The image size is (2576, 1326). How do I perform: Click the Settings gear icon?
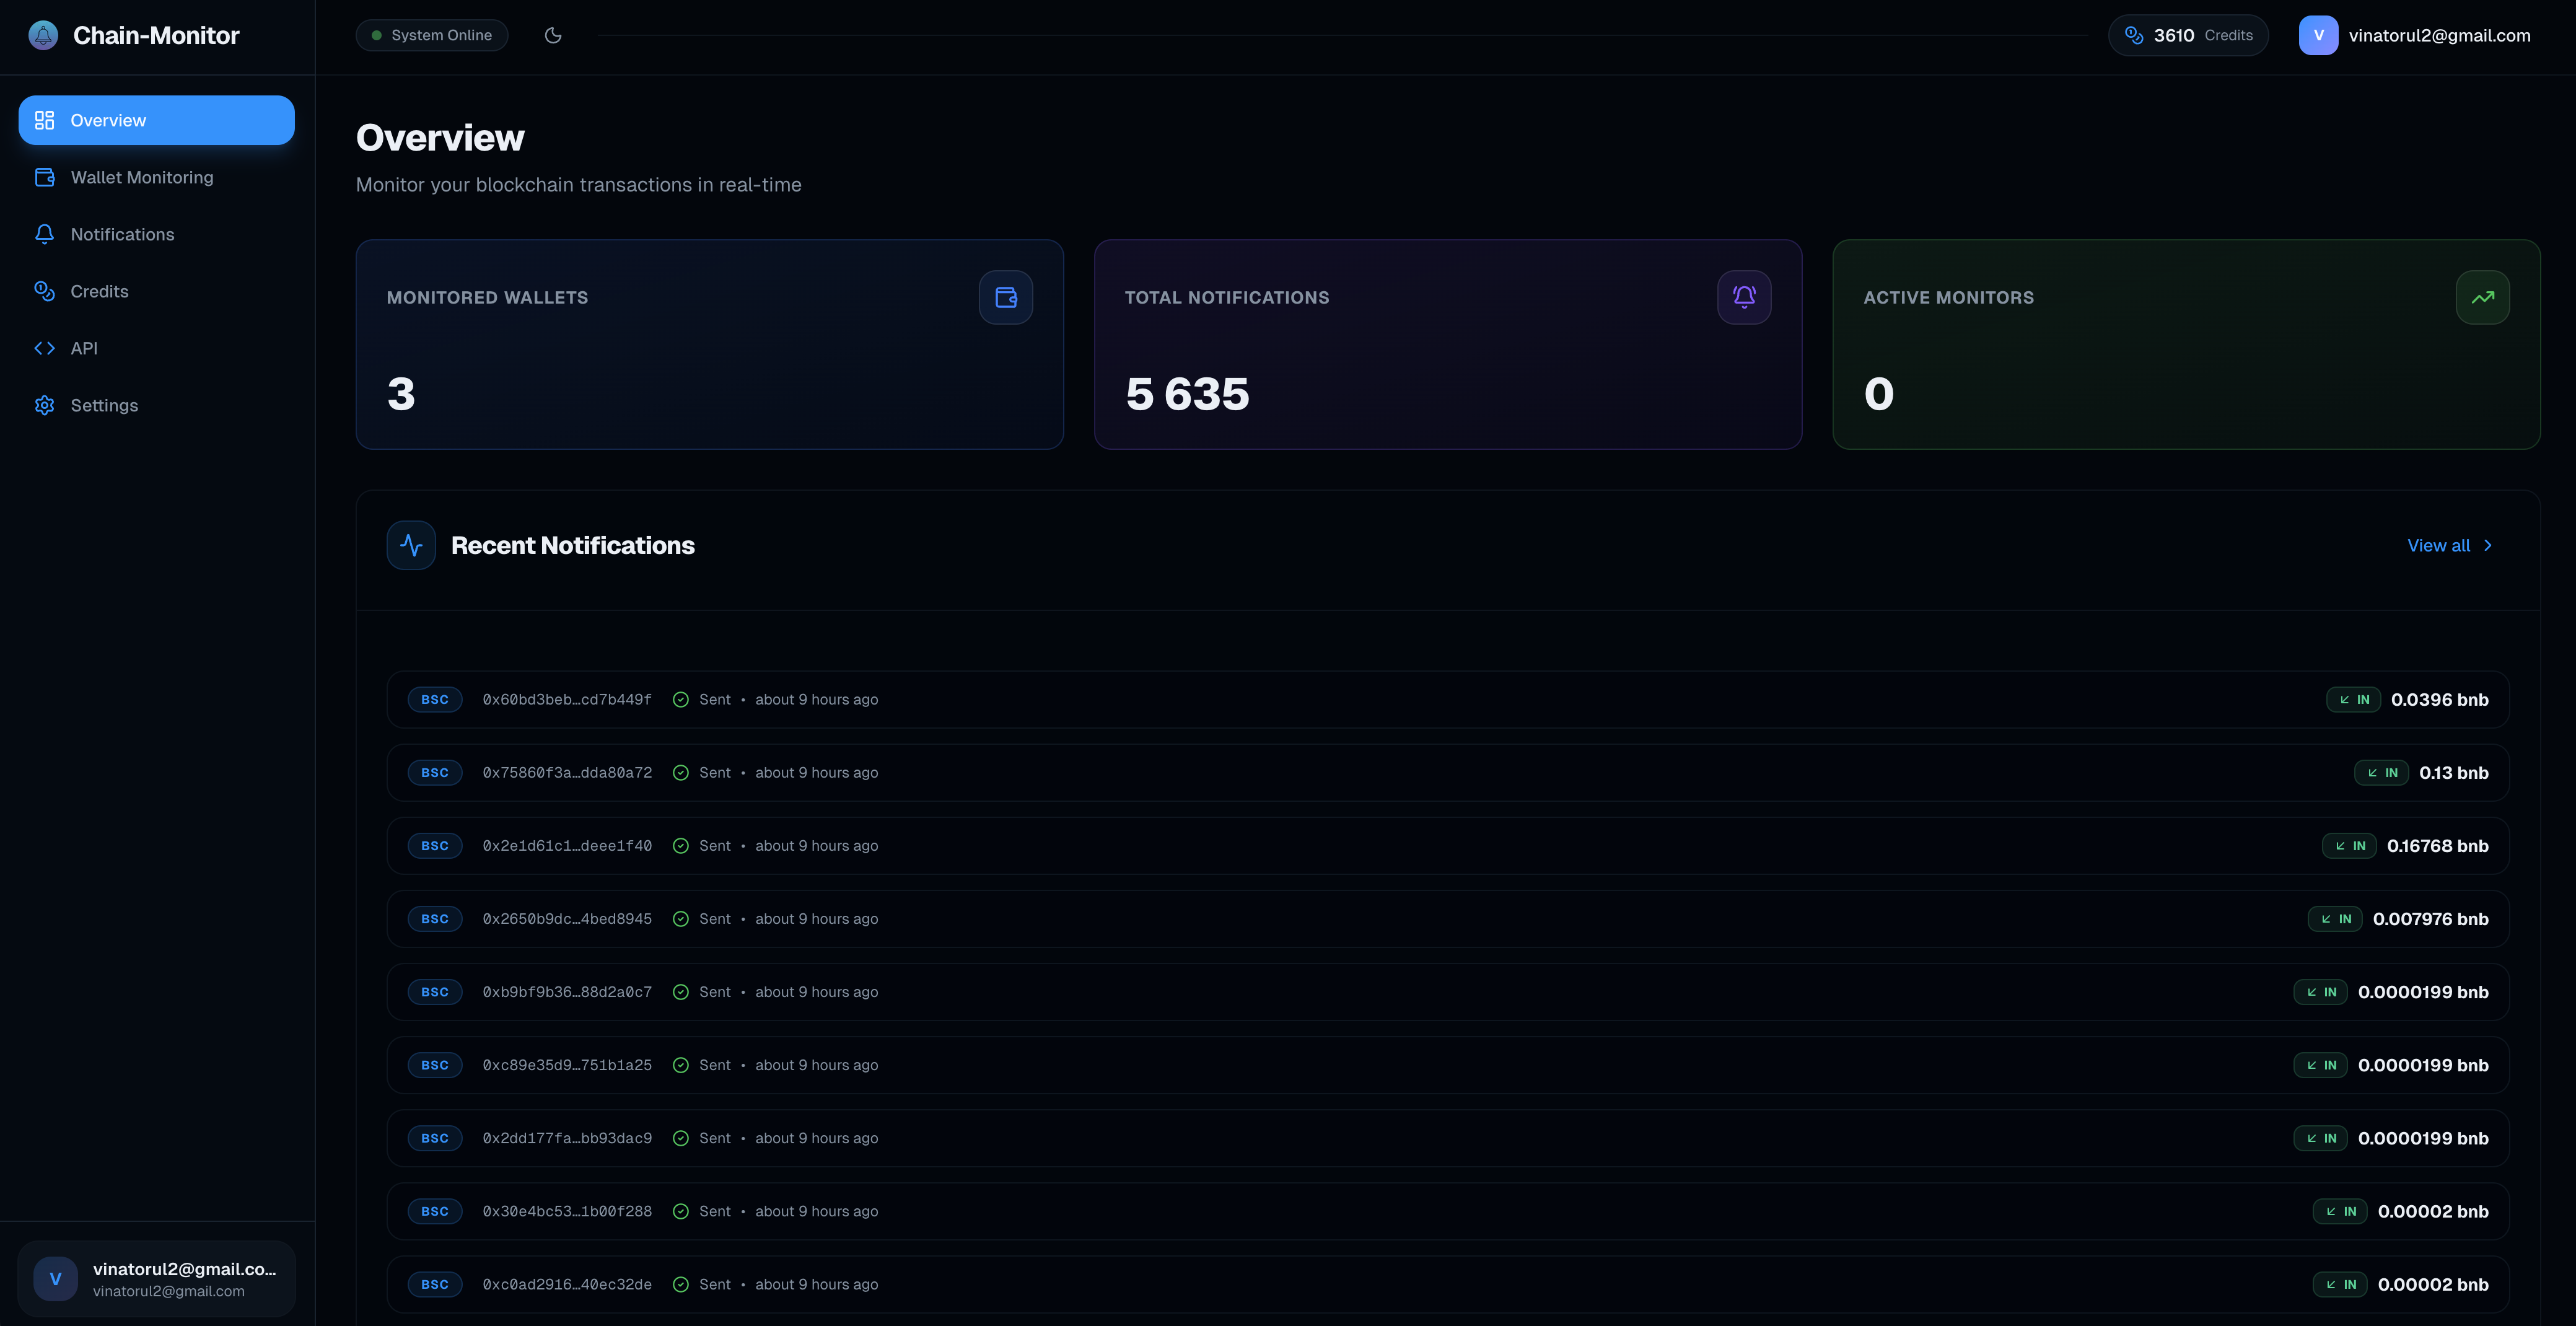[44, 405]
